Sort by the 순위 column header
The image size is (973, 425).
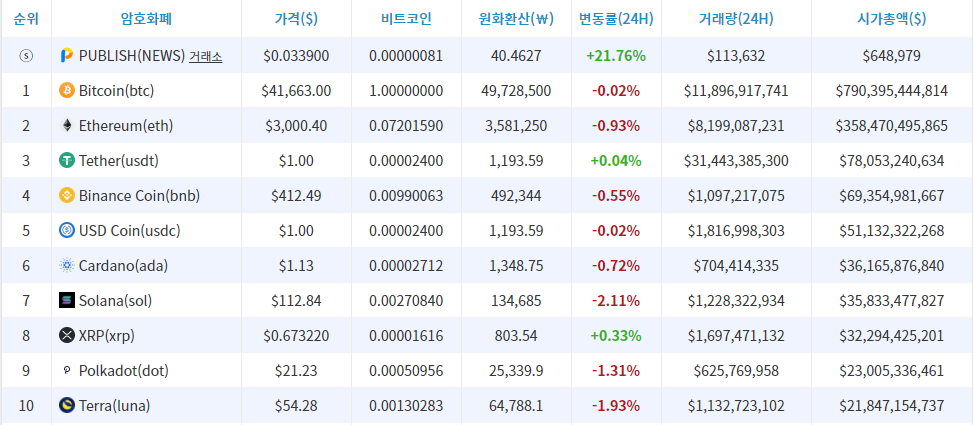click(x=26, y=19)
